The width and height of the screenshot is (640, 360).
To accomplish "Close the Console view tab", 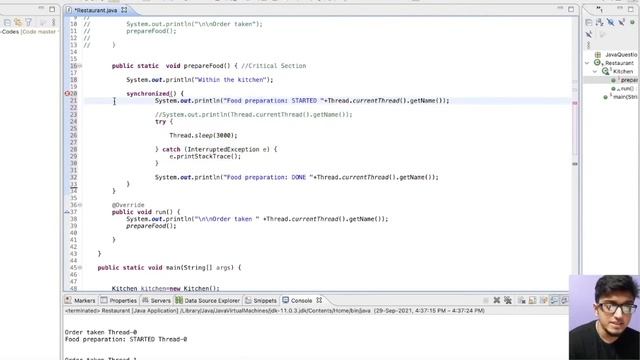I will pyautogui.click(x=319, y=300).
